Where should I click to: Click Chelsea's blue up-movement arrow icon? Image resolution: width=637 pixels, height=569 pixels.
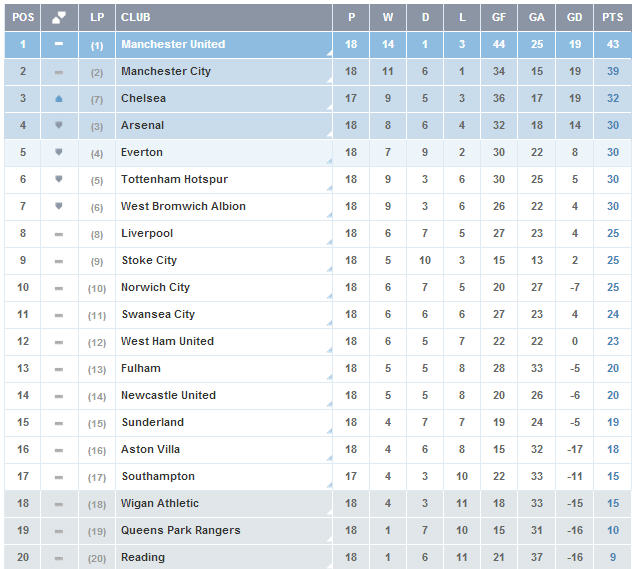(59, 99)
